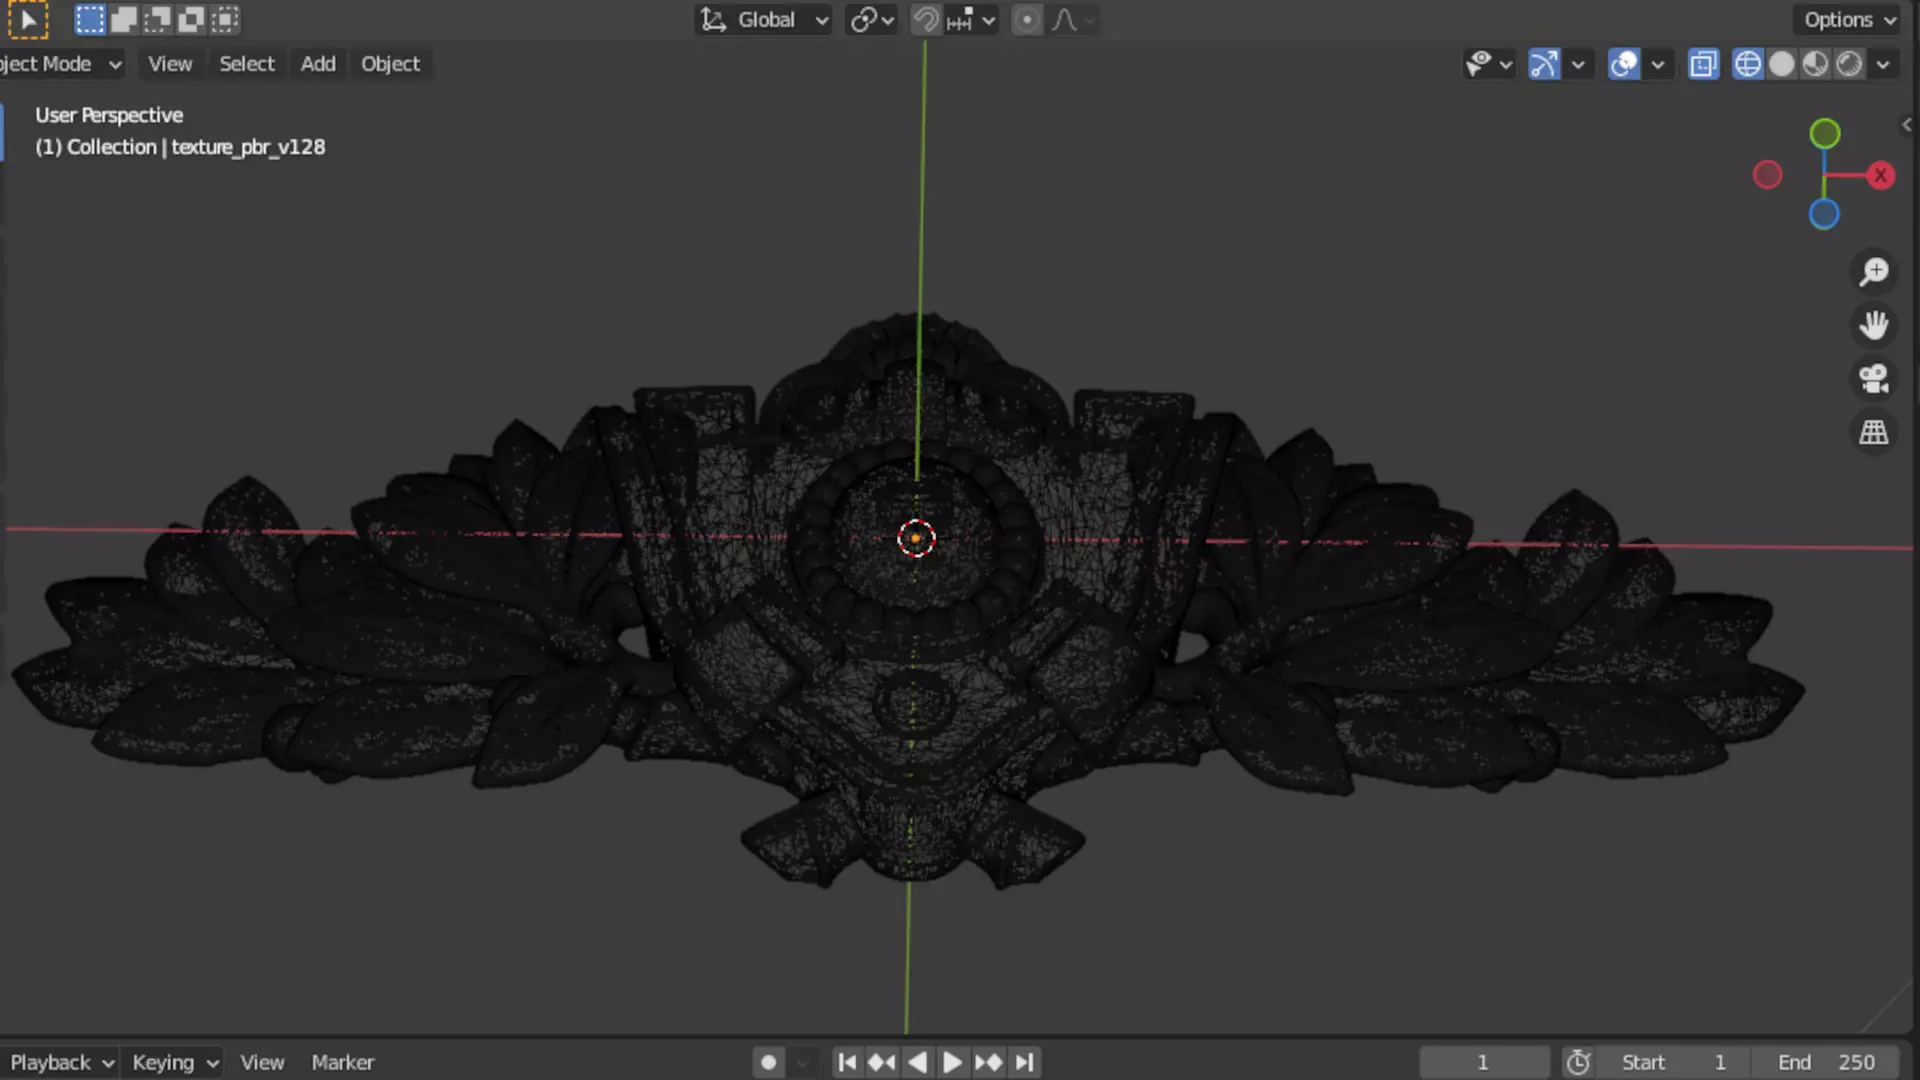Switch perspective/orthographic grid icon
This screenshot has height=1080, width=1920.
pyautogui.click(x=1873, y=433)
